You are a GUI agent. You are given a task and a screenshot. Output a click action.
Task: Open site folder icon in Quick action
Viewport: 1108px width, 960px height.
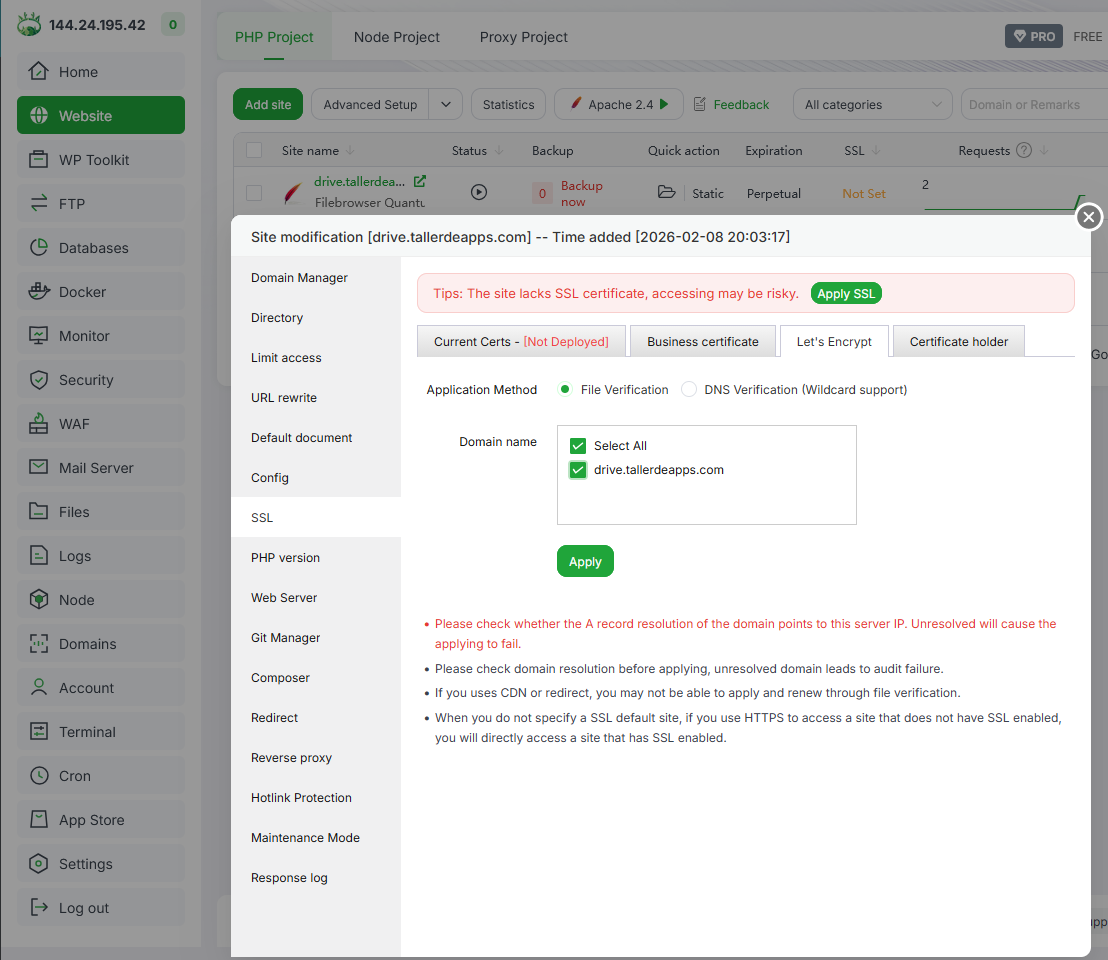click(666, 193)
